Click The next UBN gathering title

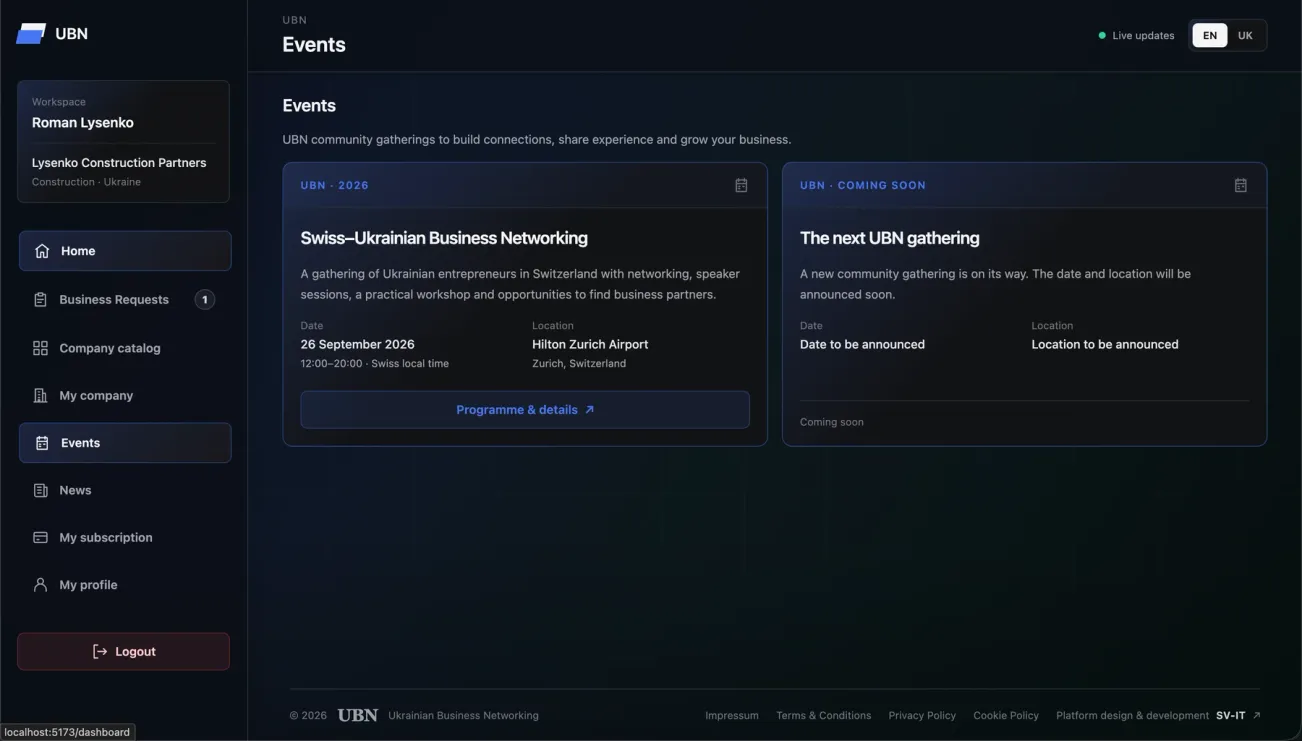pos(890,238)
